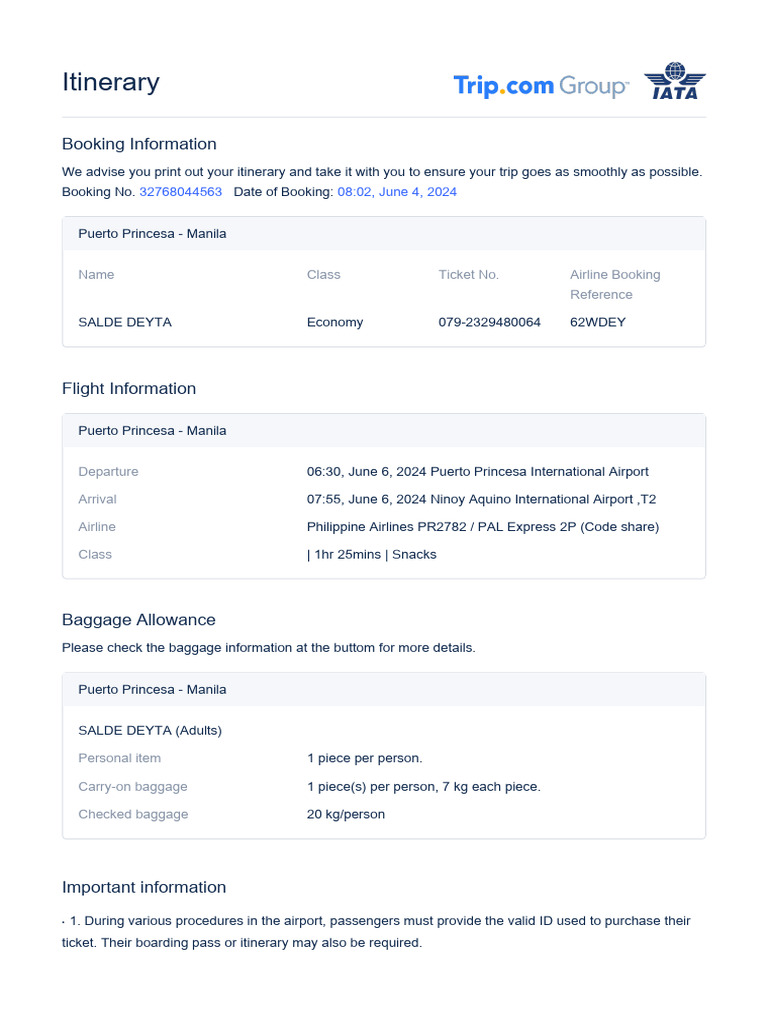Viewport: 768px width, 1024px height.
Task: Select the Booking Information heading
Action: (x=139, y=144)
